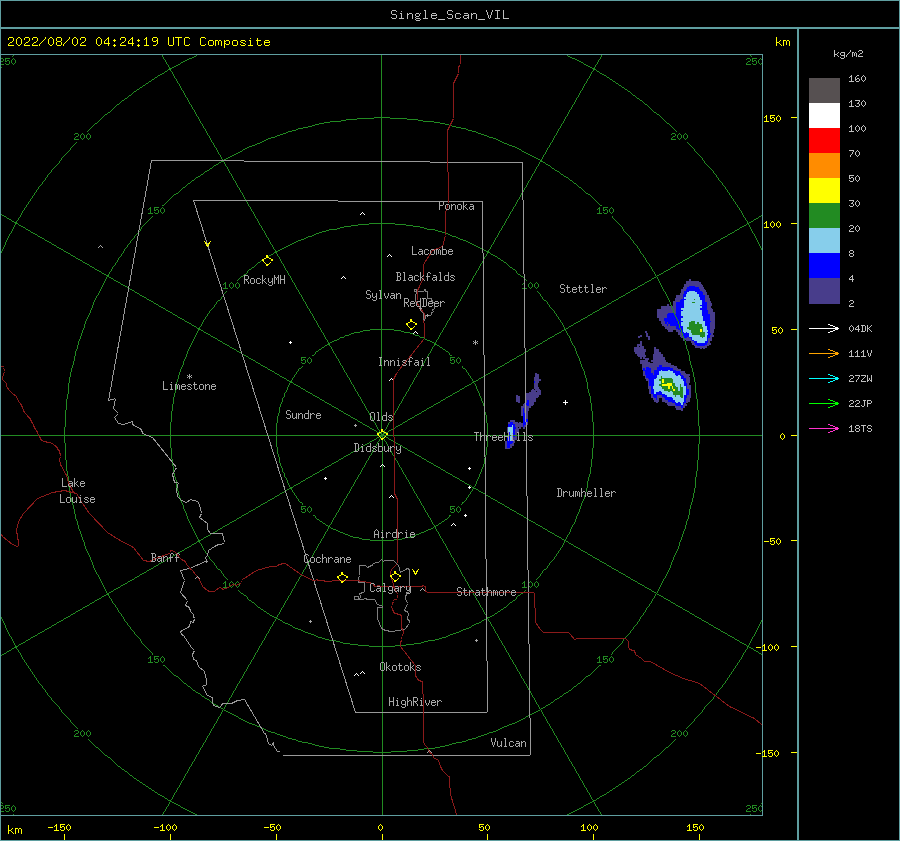900x841 pixels.
Task: Click the yellow diamond marker above Calgary
Action: click(x=395, y=576)
